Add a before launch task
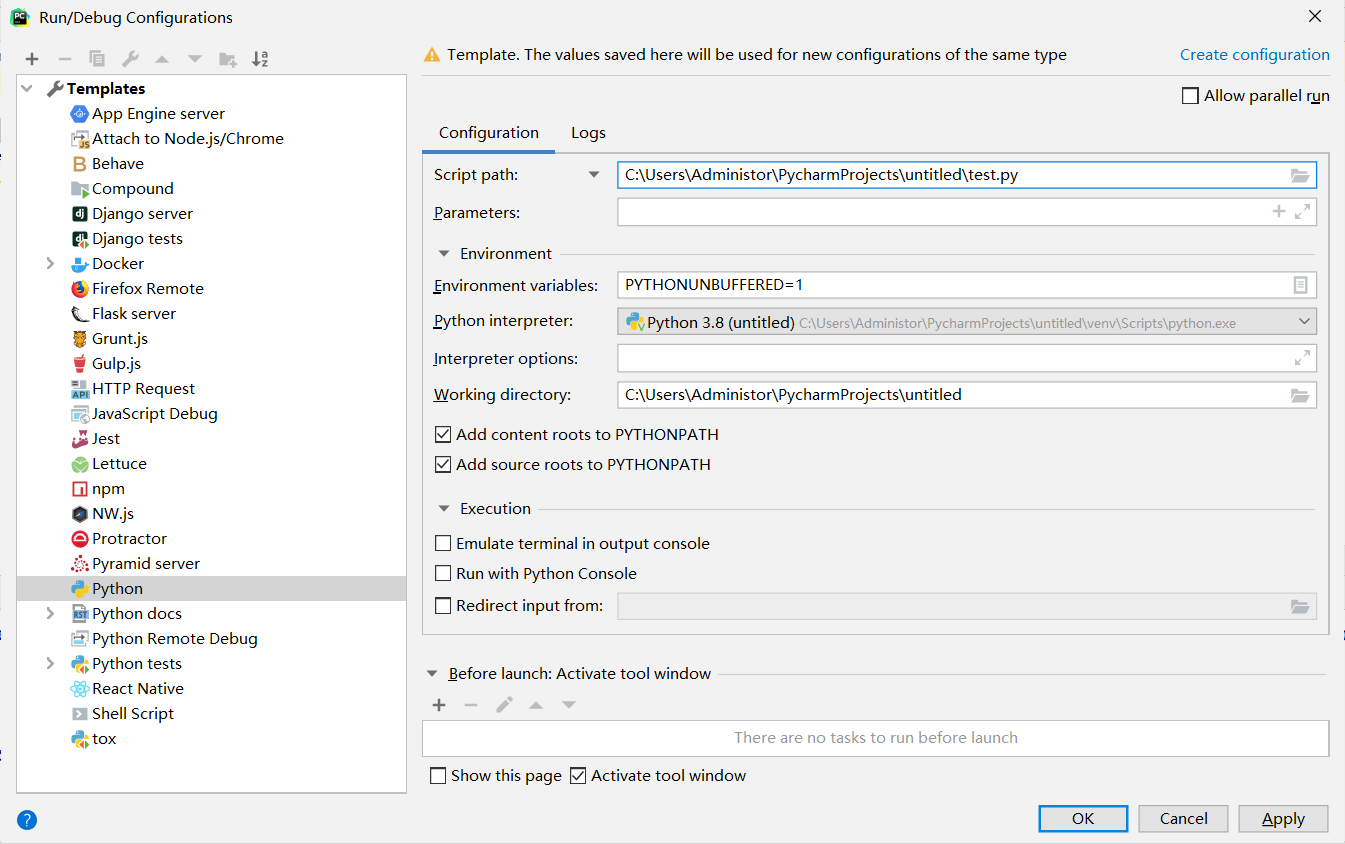Image resolution: width=1345 pixels, height=844 pixels. tap(438, 705)
